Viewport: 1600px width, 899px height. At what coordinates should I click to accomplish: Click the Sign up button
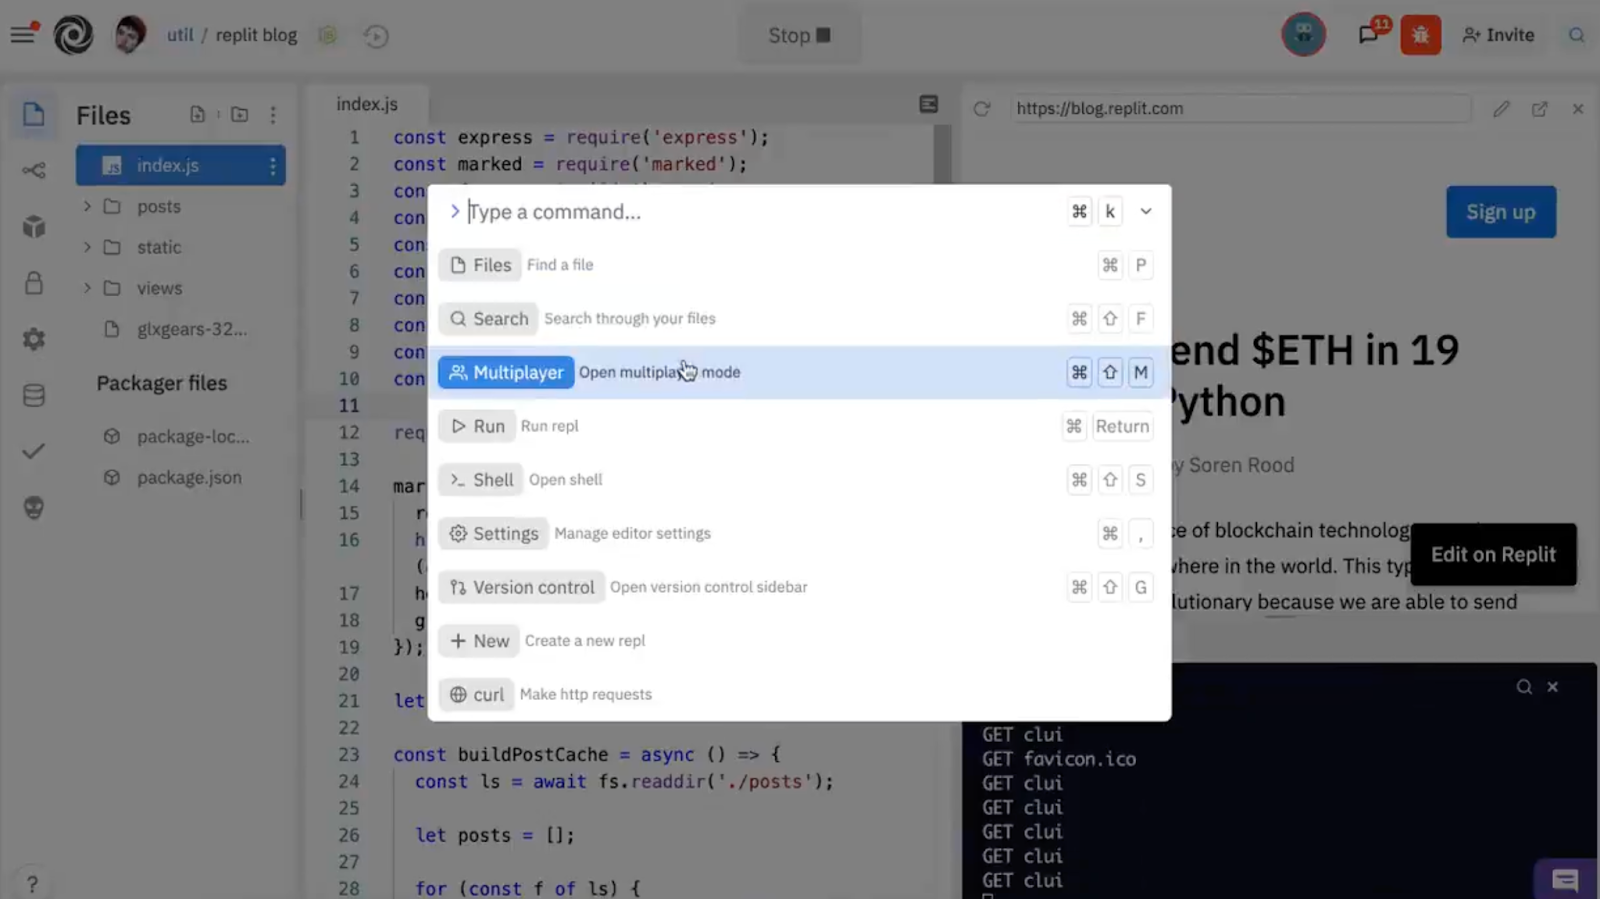[1500, 212]
